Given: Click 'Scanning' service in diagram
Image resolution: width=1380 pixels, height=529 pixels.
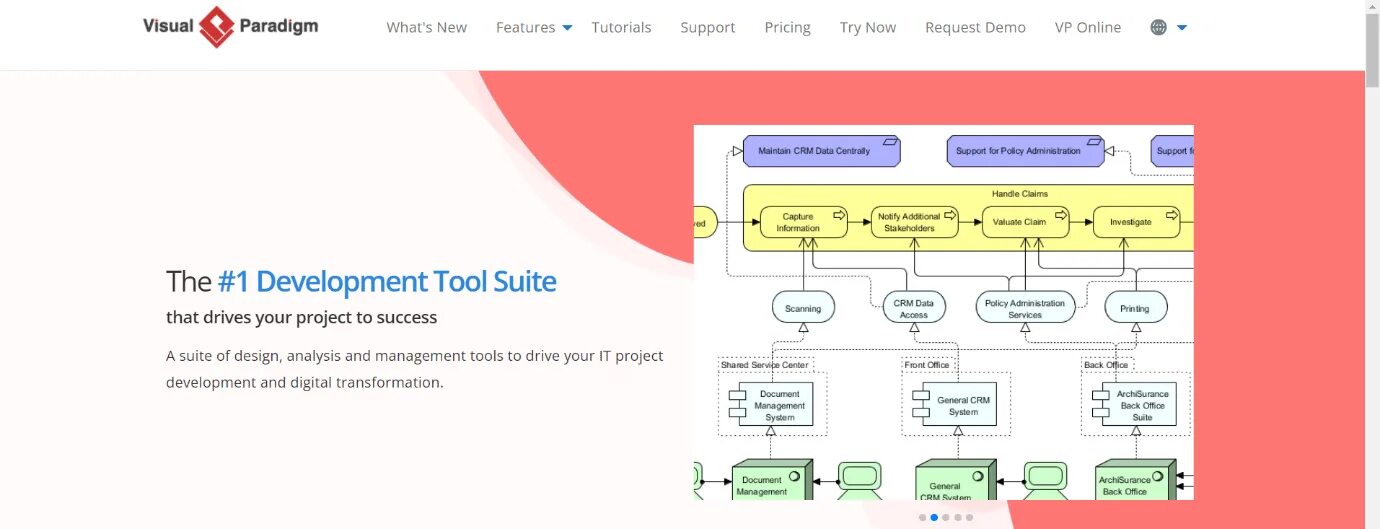Looking at the screenshot, I should point(803,308).
